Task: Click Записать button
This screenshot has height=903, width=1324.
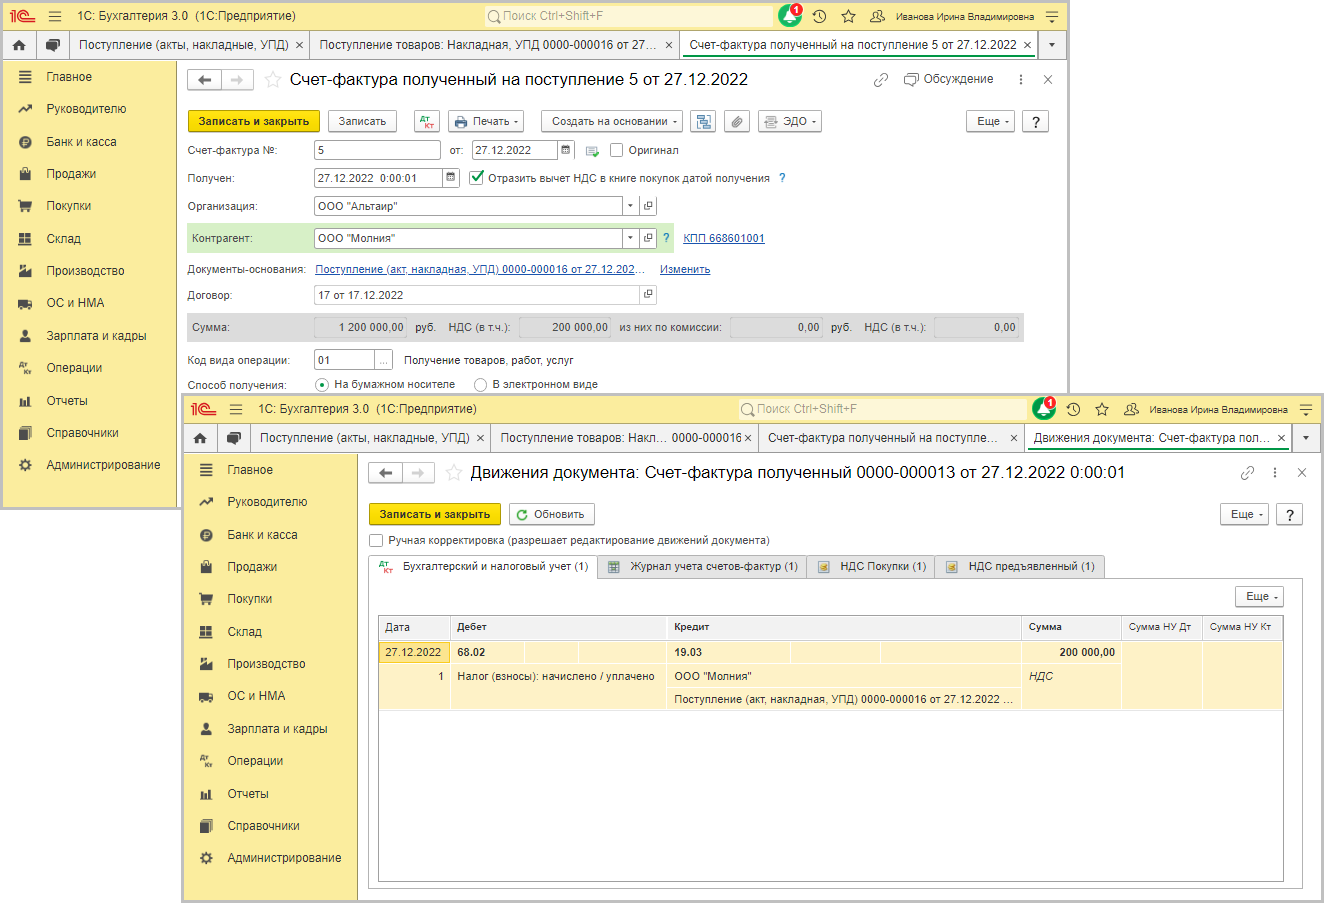Action: 362,121
